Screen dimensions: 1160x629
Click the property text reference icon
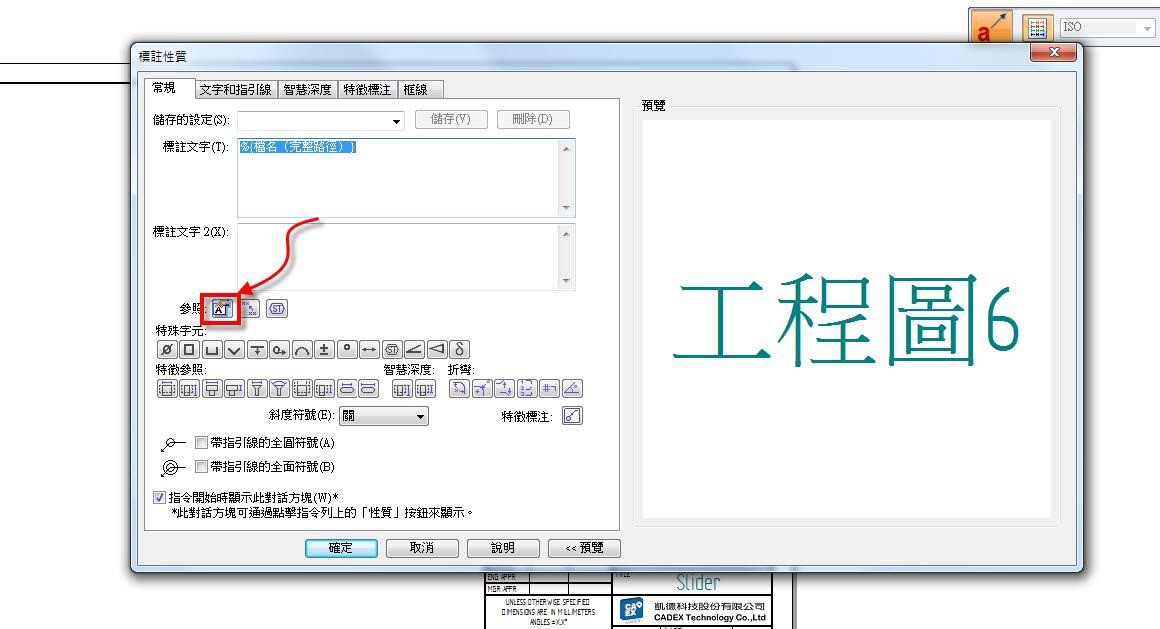[x=221, y=309]
